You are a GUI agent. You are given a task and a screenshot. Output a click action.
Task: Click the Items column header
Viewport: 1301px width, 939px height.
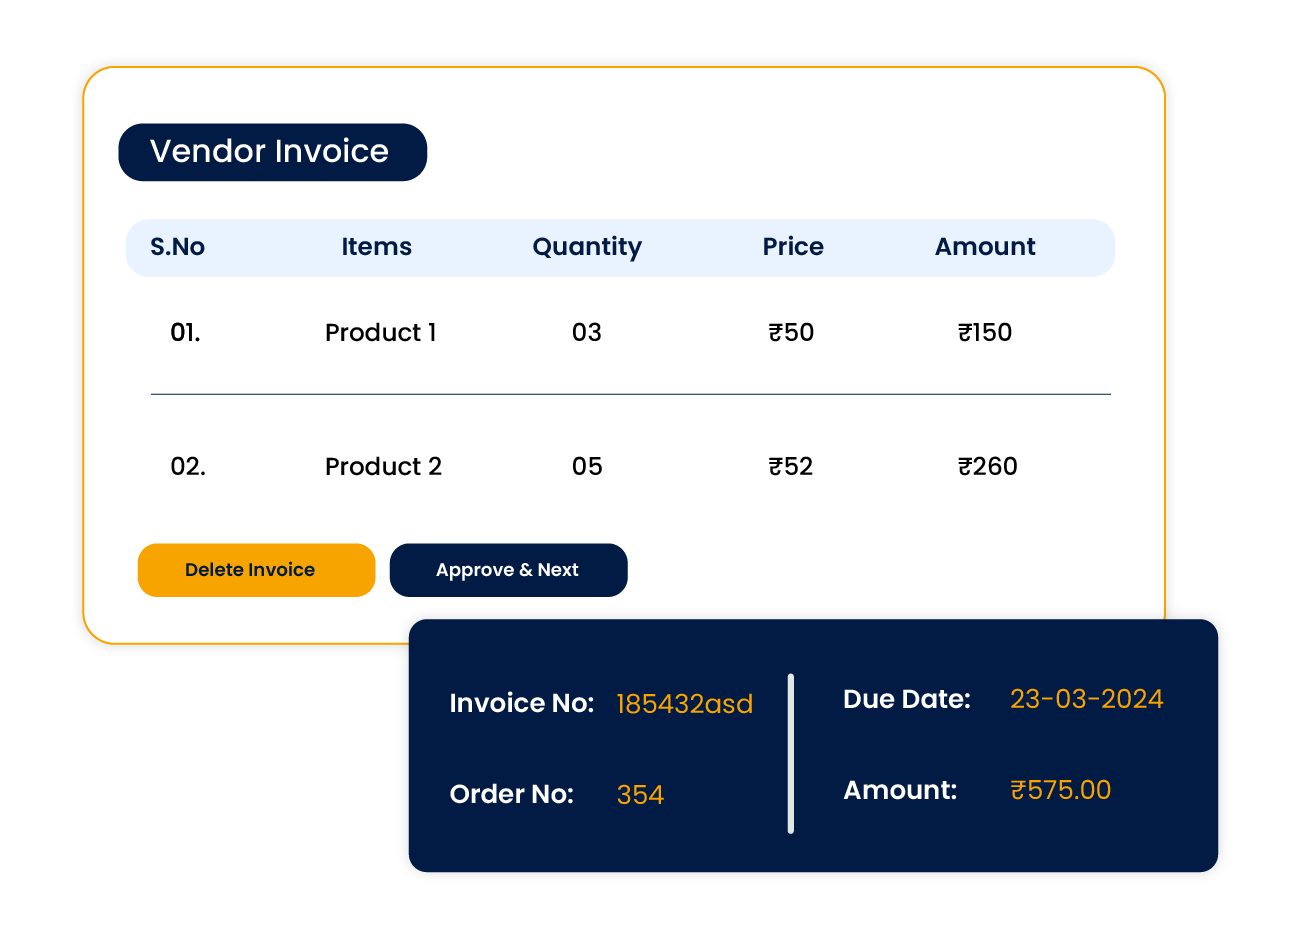376,247
